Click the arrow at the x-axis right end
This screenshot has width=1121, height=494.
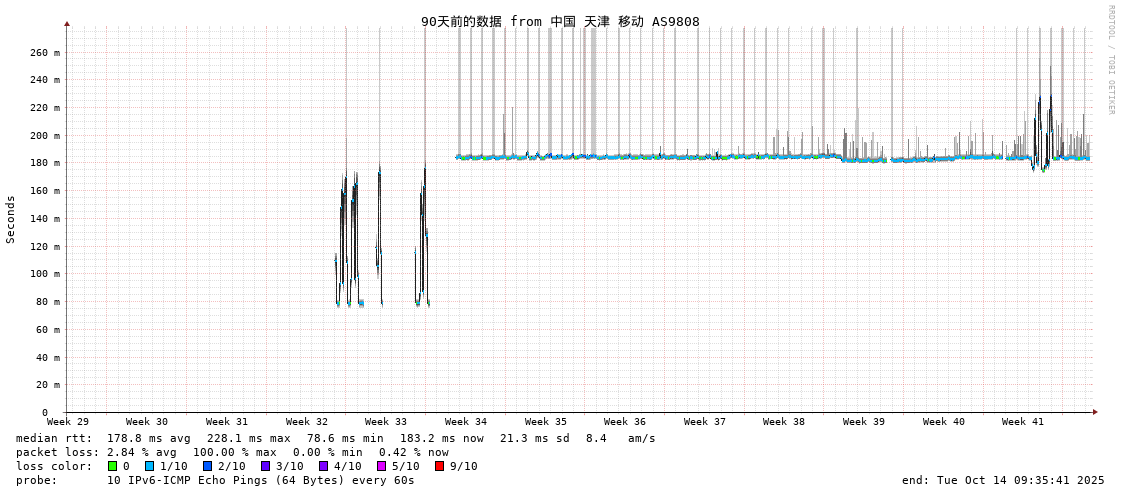tap(1095, 411)
